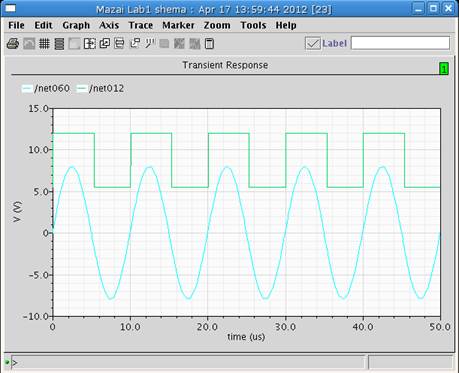Open the Marker menu
Screen dimensions: 459x373
[x=178, y=25]
